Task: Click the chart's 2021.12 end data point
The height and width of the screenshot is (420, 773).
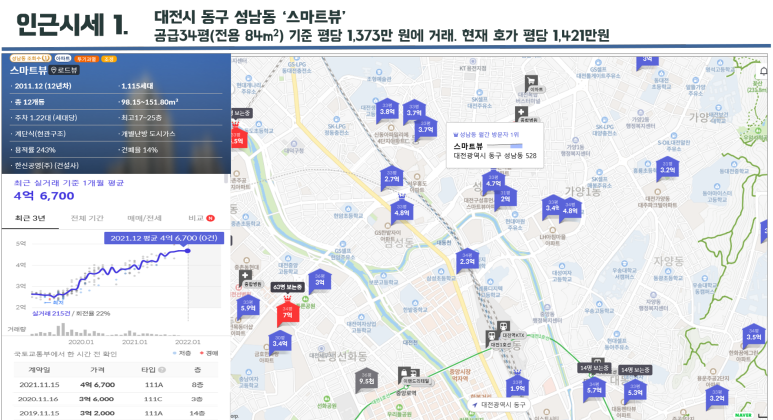Action: click(x=187, y=251)
